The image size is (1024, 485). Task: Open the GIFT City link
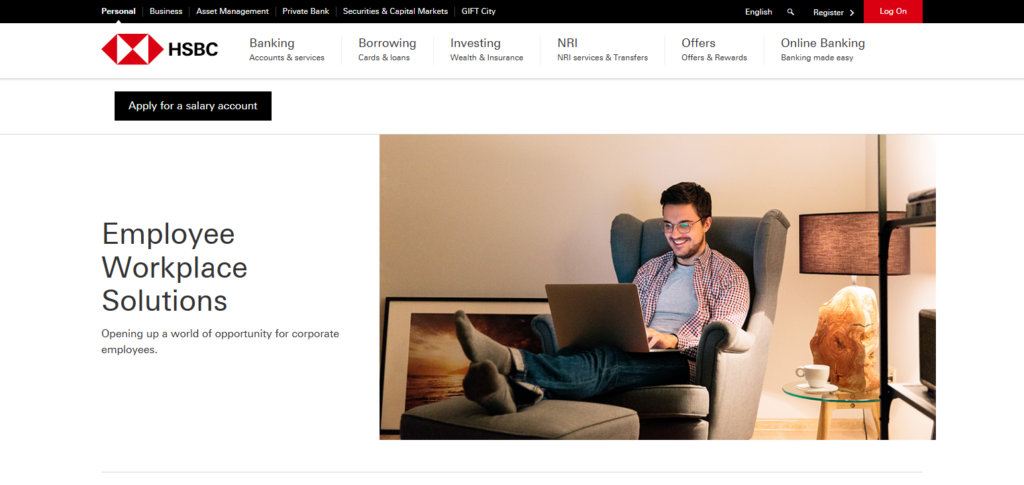(x=478, y=11)
